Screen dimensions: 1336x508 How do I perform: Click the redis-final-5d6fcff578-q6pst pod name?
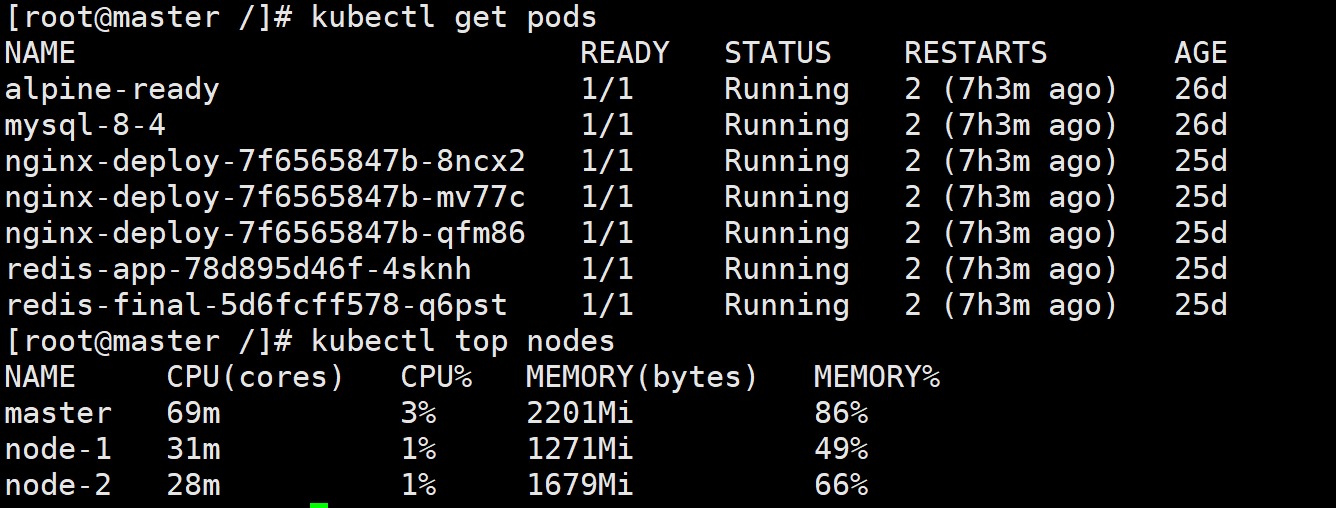pyautogui.click(x=256, y=306)
